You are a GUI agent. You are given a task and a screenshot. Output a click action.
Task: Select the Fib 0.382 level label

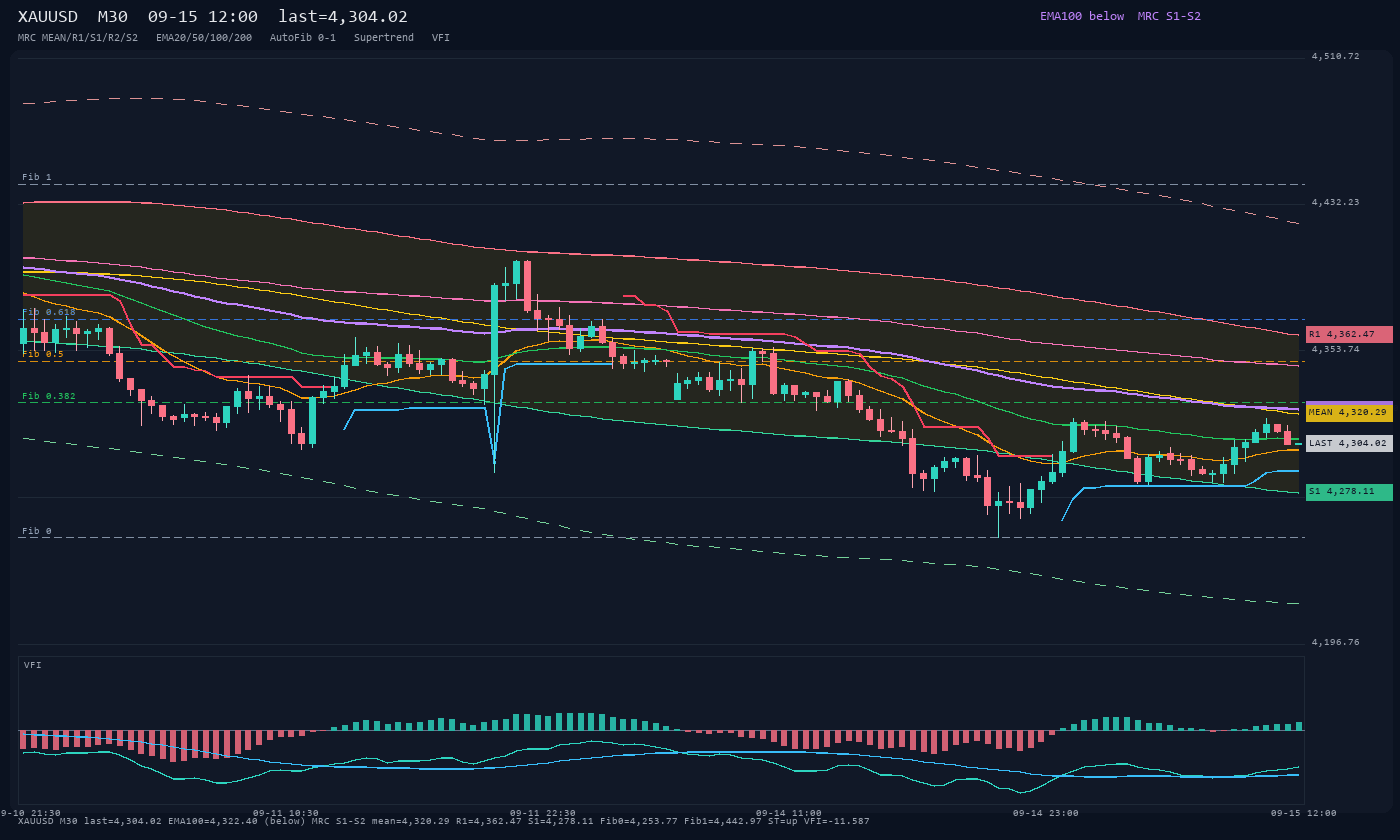click(49, 396)
